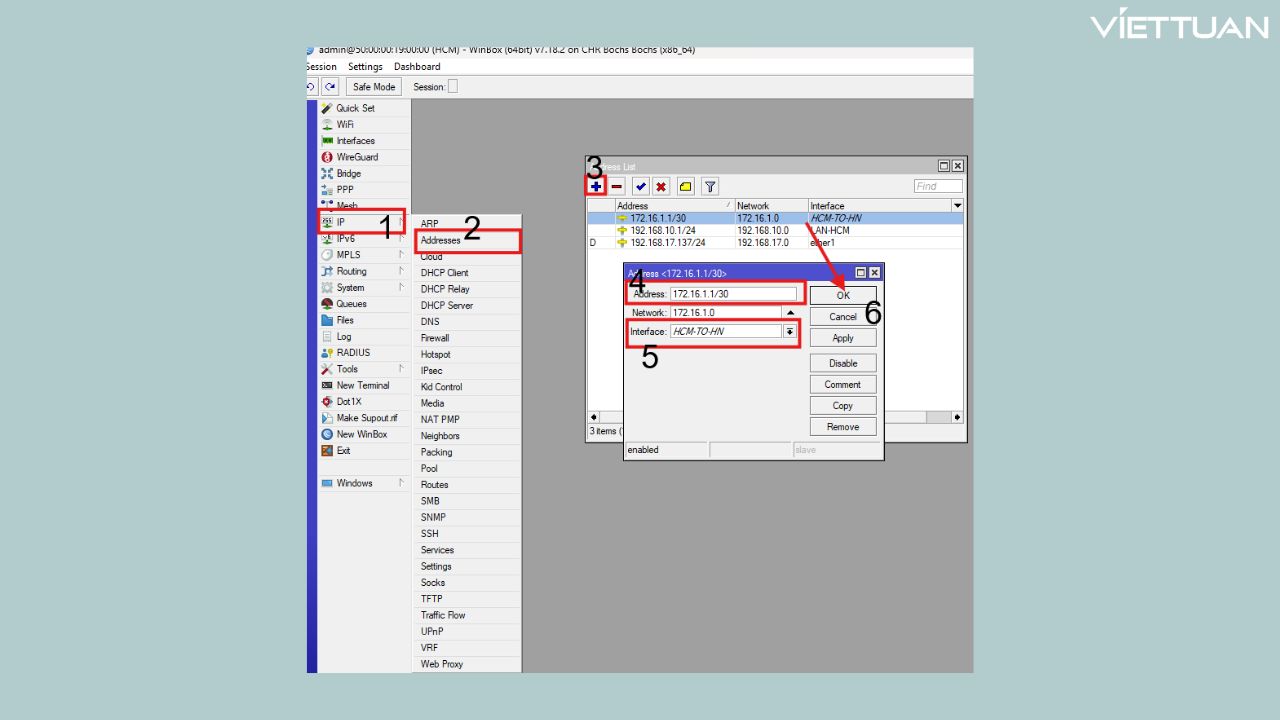The width and height of the screenshot is (1280, 720).
Task: Open the Address List column selector dropdown
Action: [957, 206]
